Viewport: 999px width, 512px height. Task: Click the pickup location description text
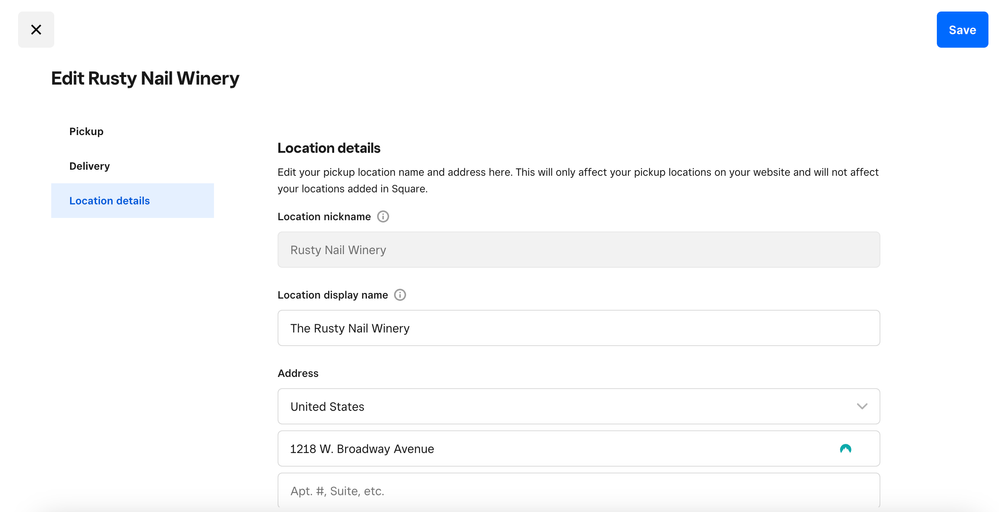577,180
